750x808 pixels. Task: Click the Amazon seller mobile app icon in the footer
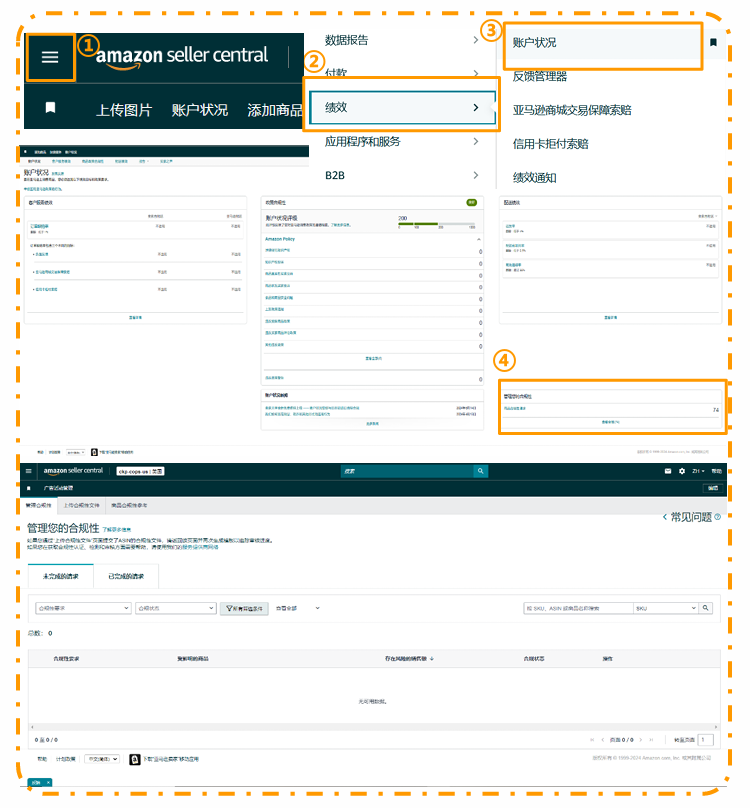tap(135, 759)
